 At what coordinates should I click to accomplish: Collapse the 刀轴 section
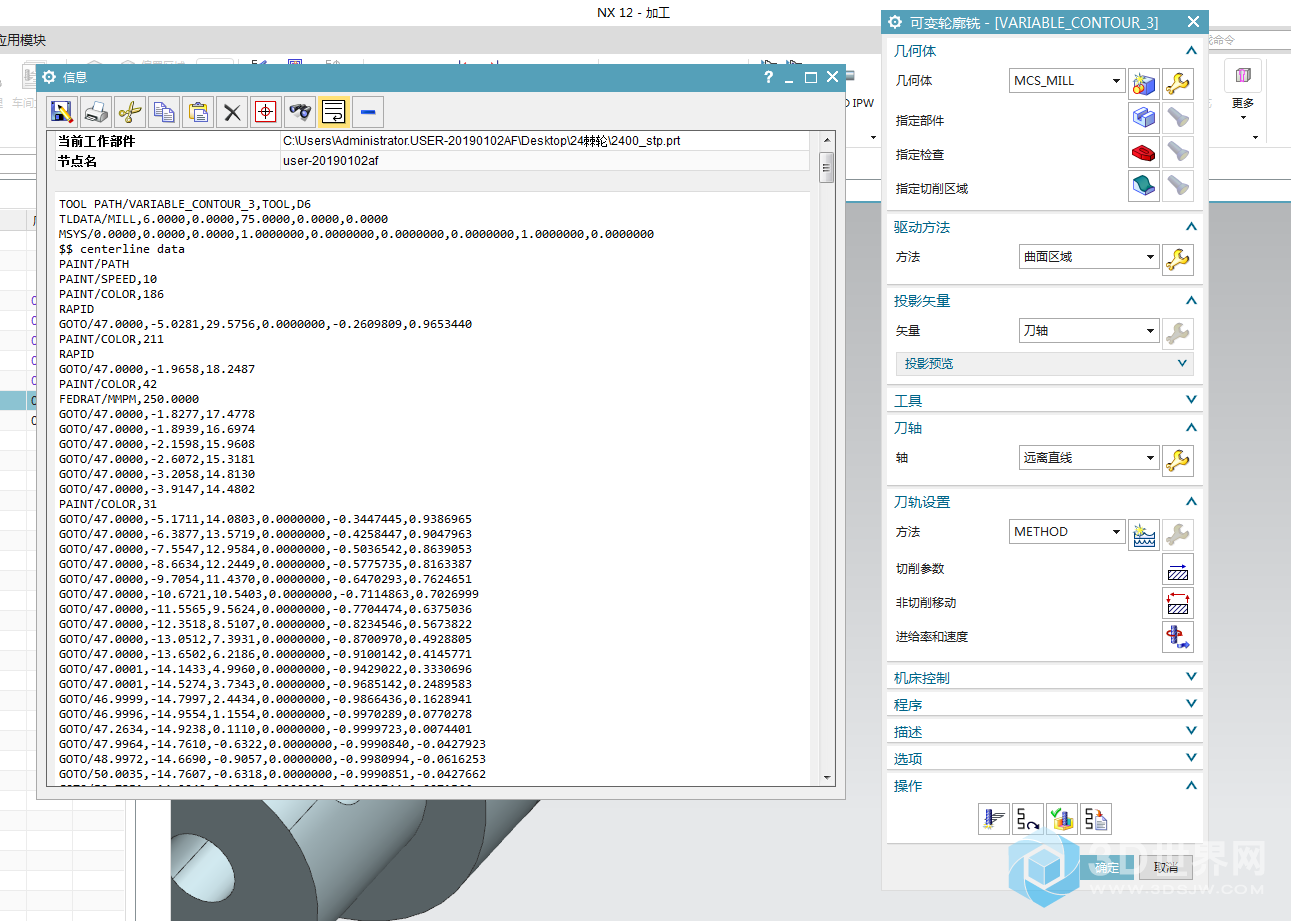tap(1044, 428)
